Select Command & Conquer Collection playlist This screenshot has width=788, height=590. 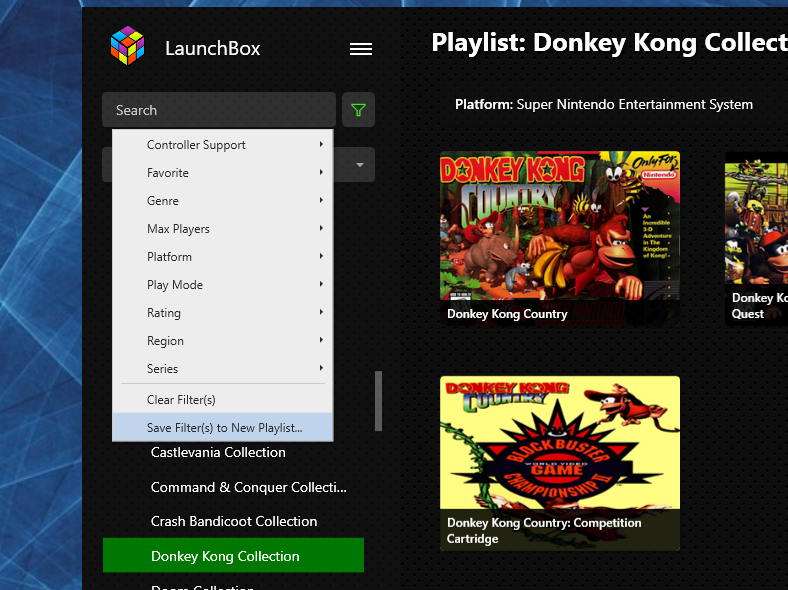click(x=248, y=487)
